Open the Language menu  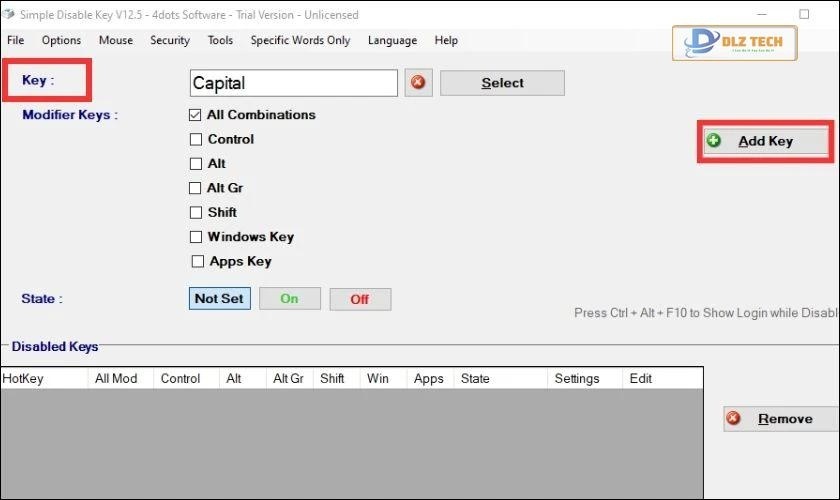392,40
